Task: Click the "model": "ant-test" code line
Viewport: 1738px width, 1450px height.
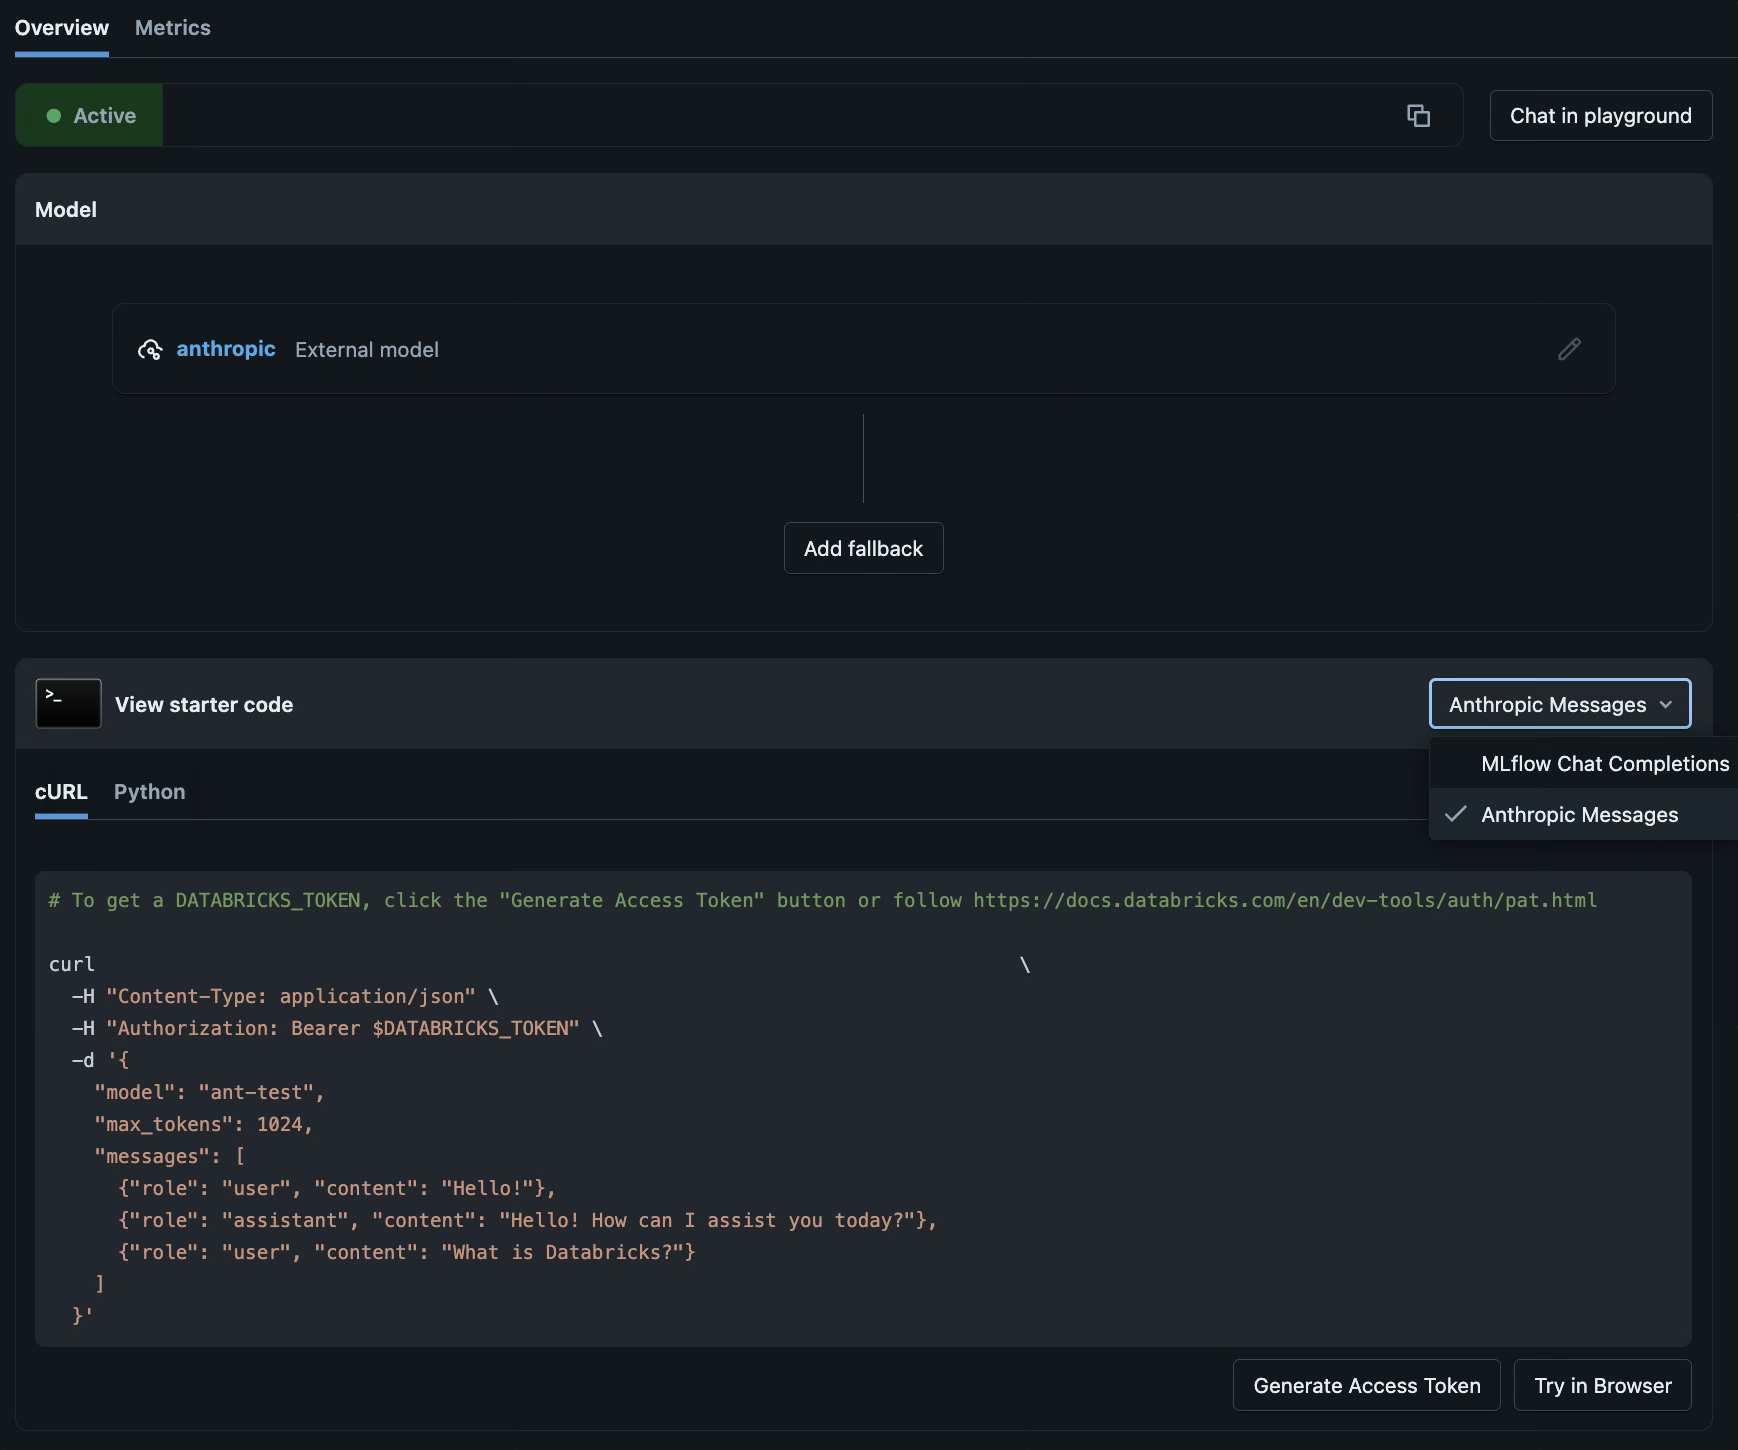Action: pos(209,1092)
